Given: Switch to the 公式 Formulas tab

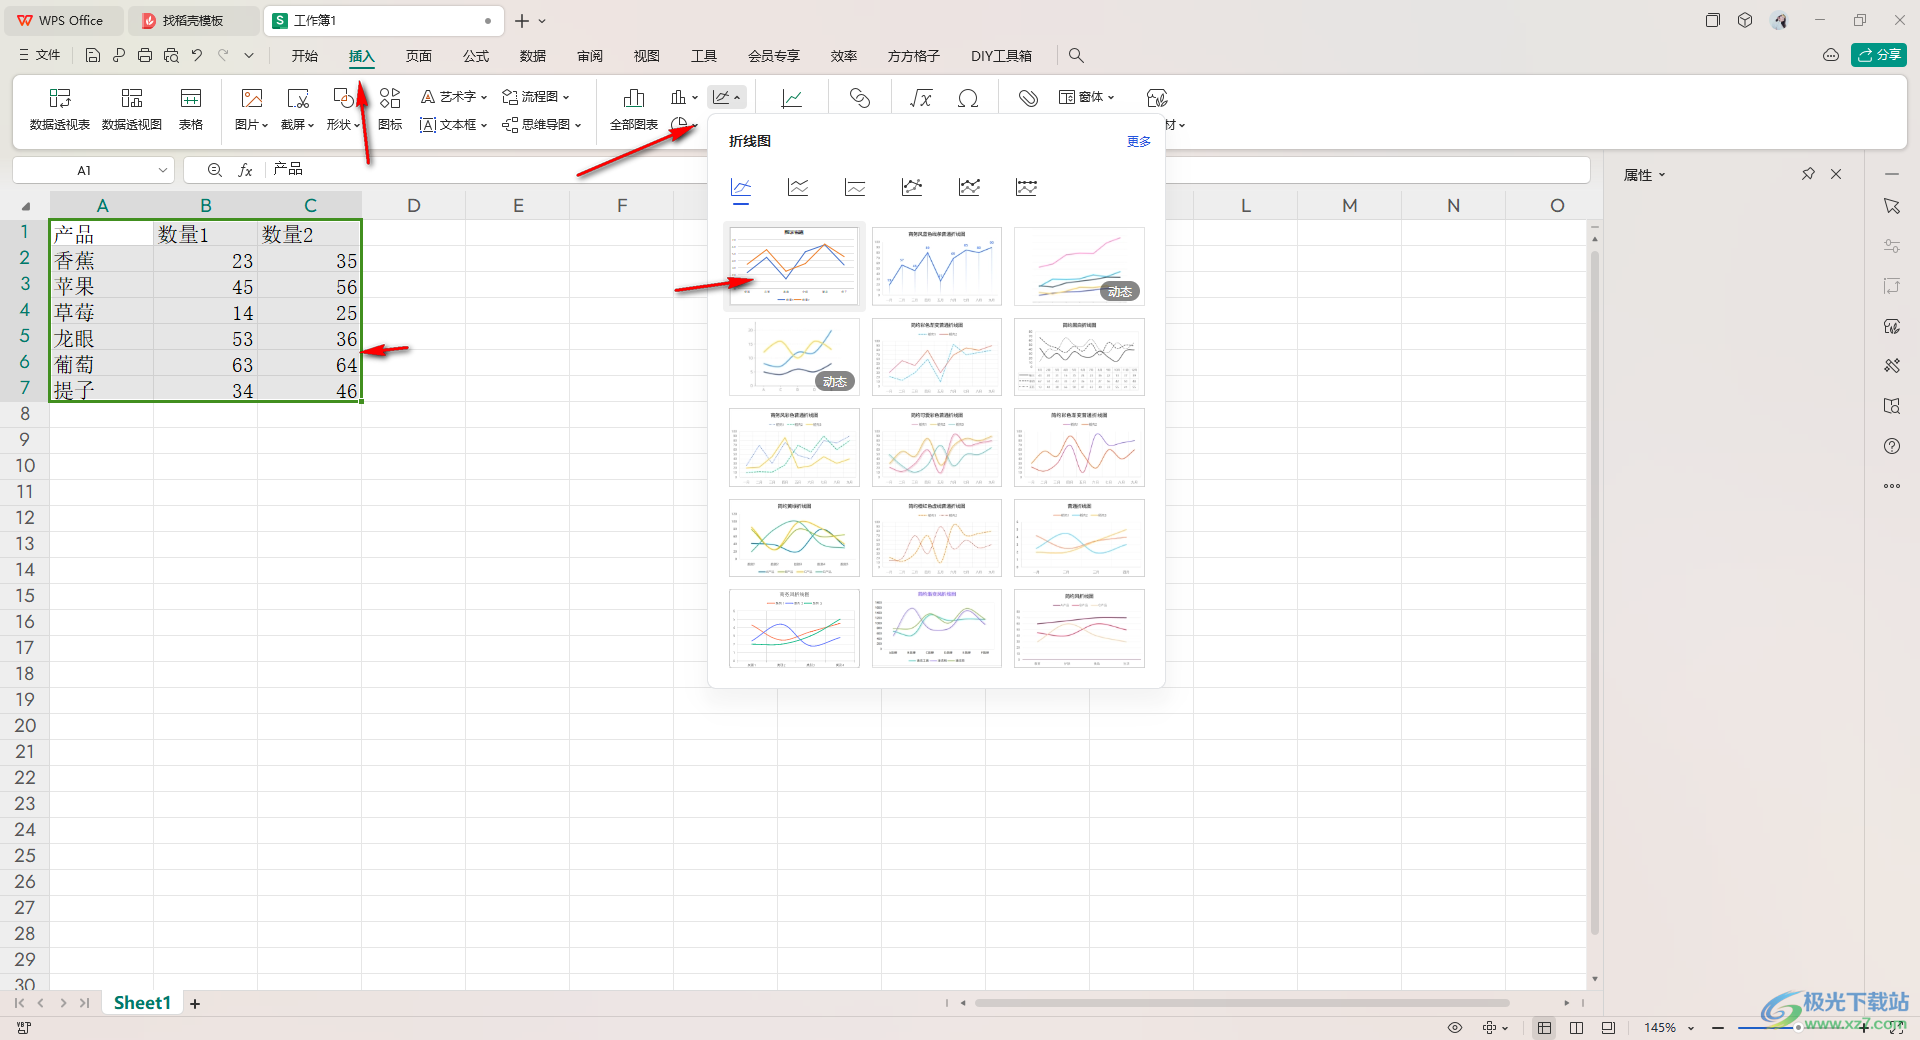Looking at the screenshot, I should coord(476,56).
